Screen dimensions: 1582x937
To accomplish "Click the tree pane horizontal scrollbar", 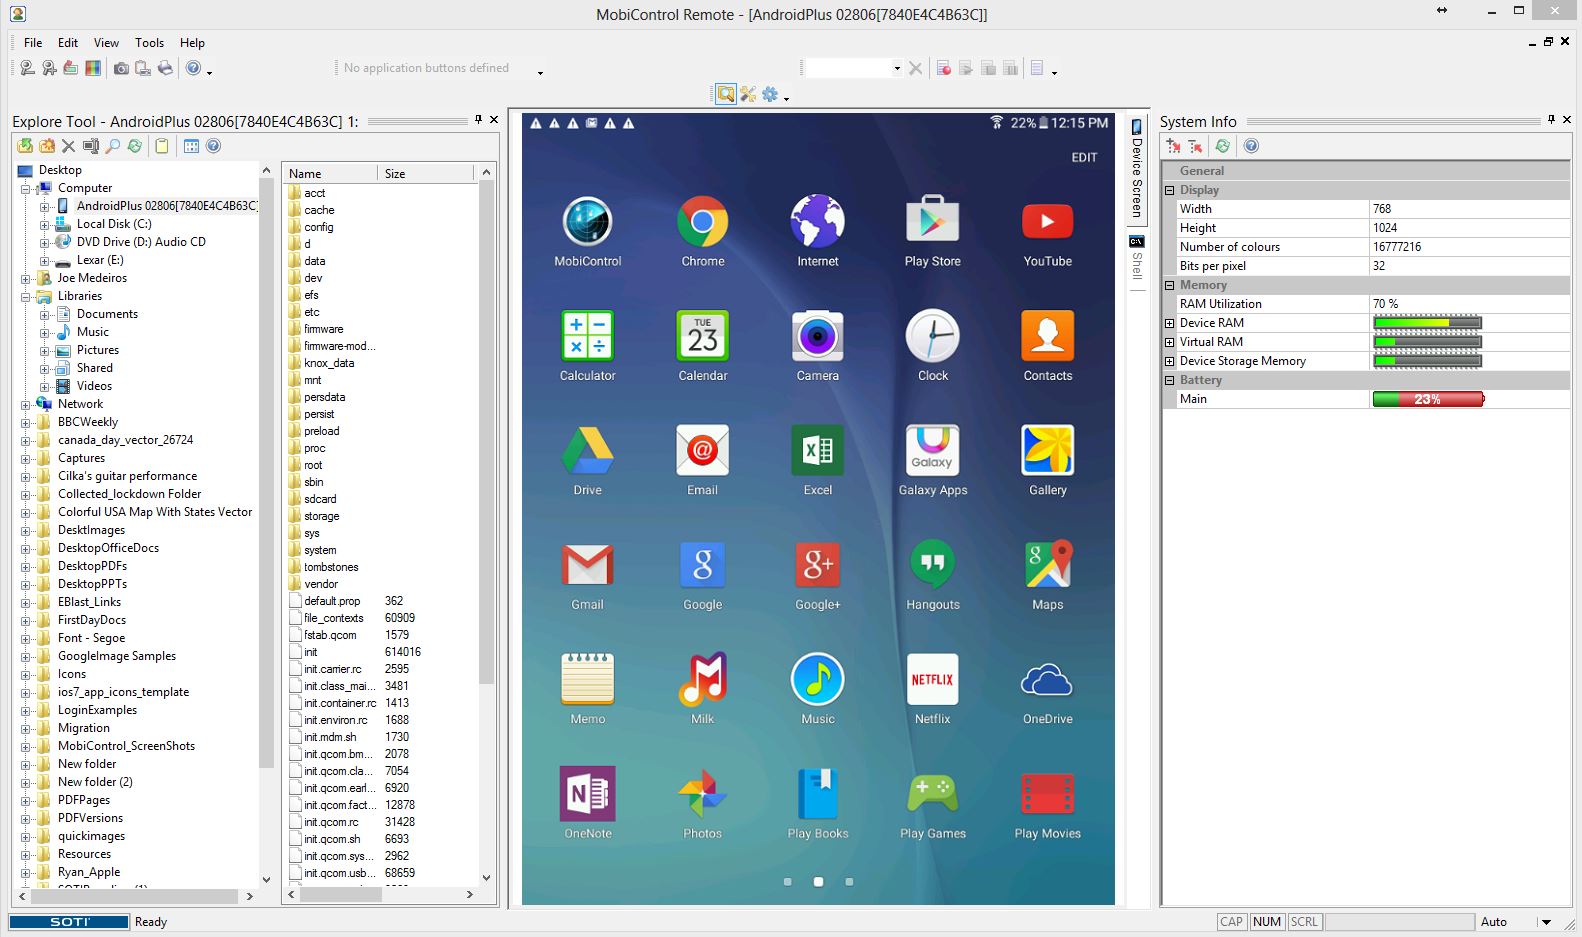I will pyautogui.click(x=136, y=896).
